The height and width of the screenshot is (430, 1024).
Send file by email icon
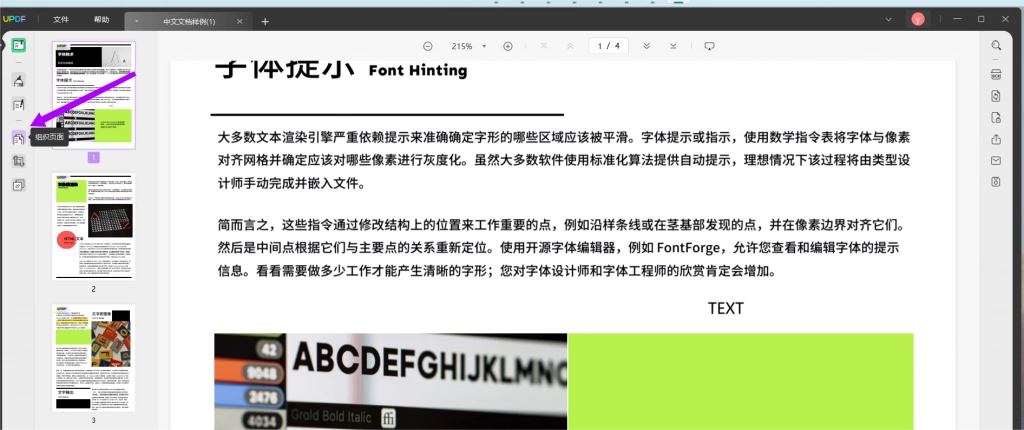click(996, 161)
